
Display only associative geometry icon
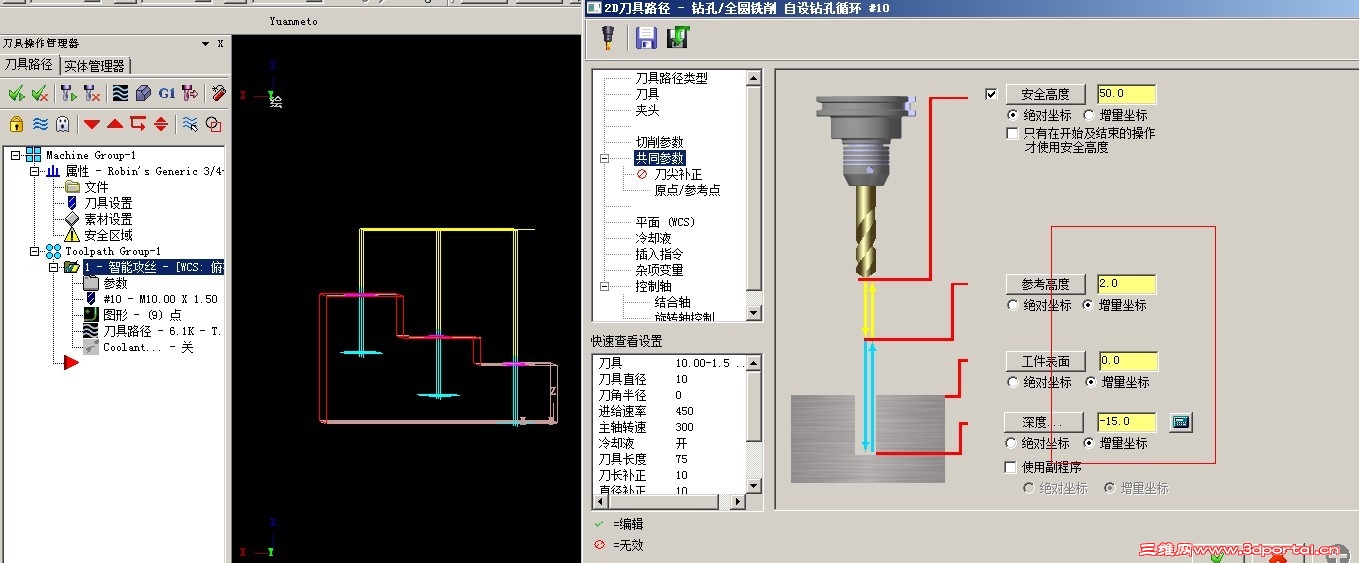213,124
